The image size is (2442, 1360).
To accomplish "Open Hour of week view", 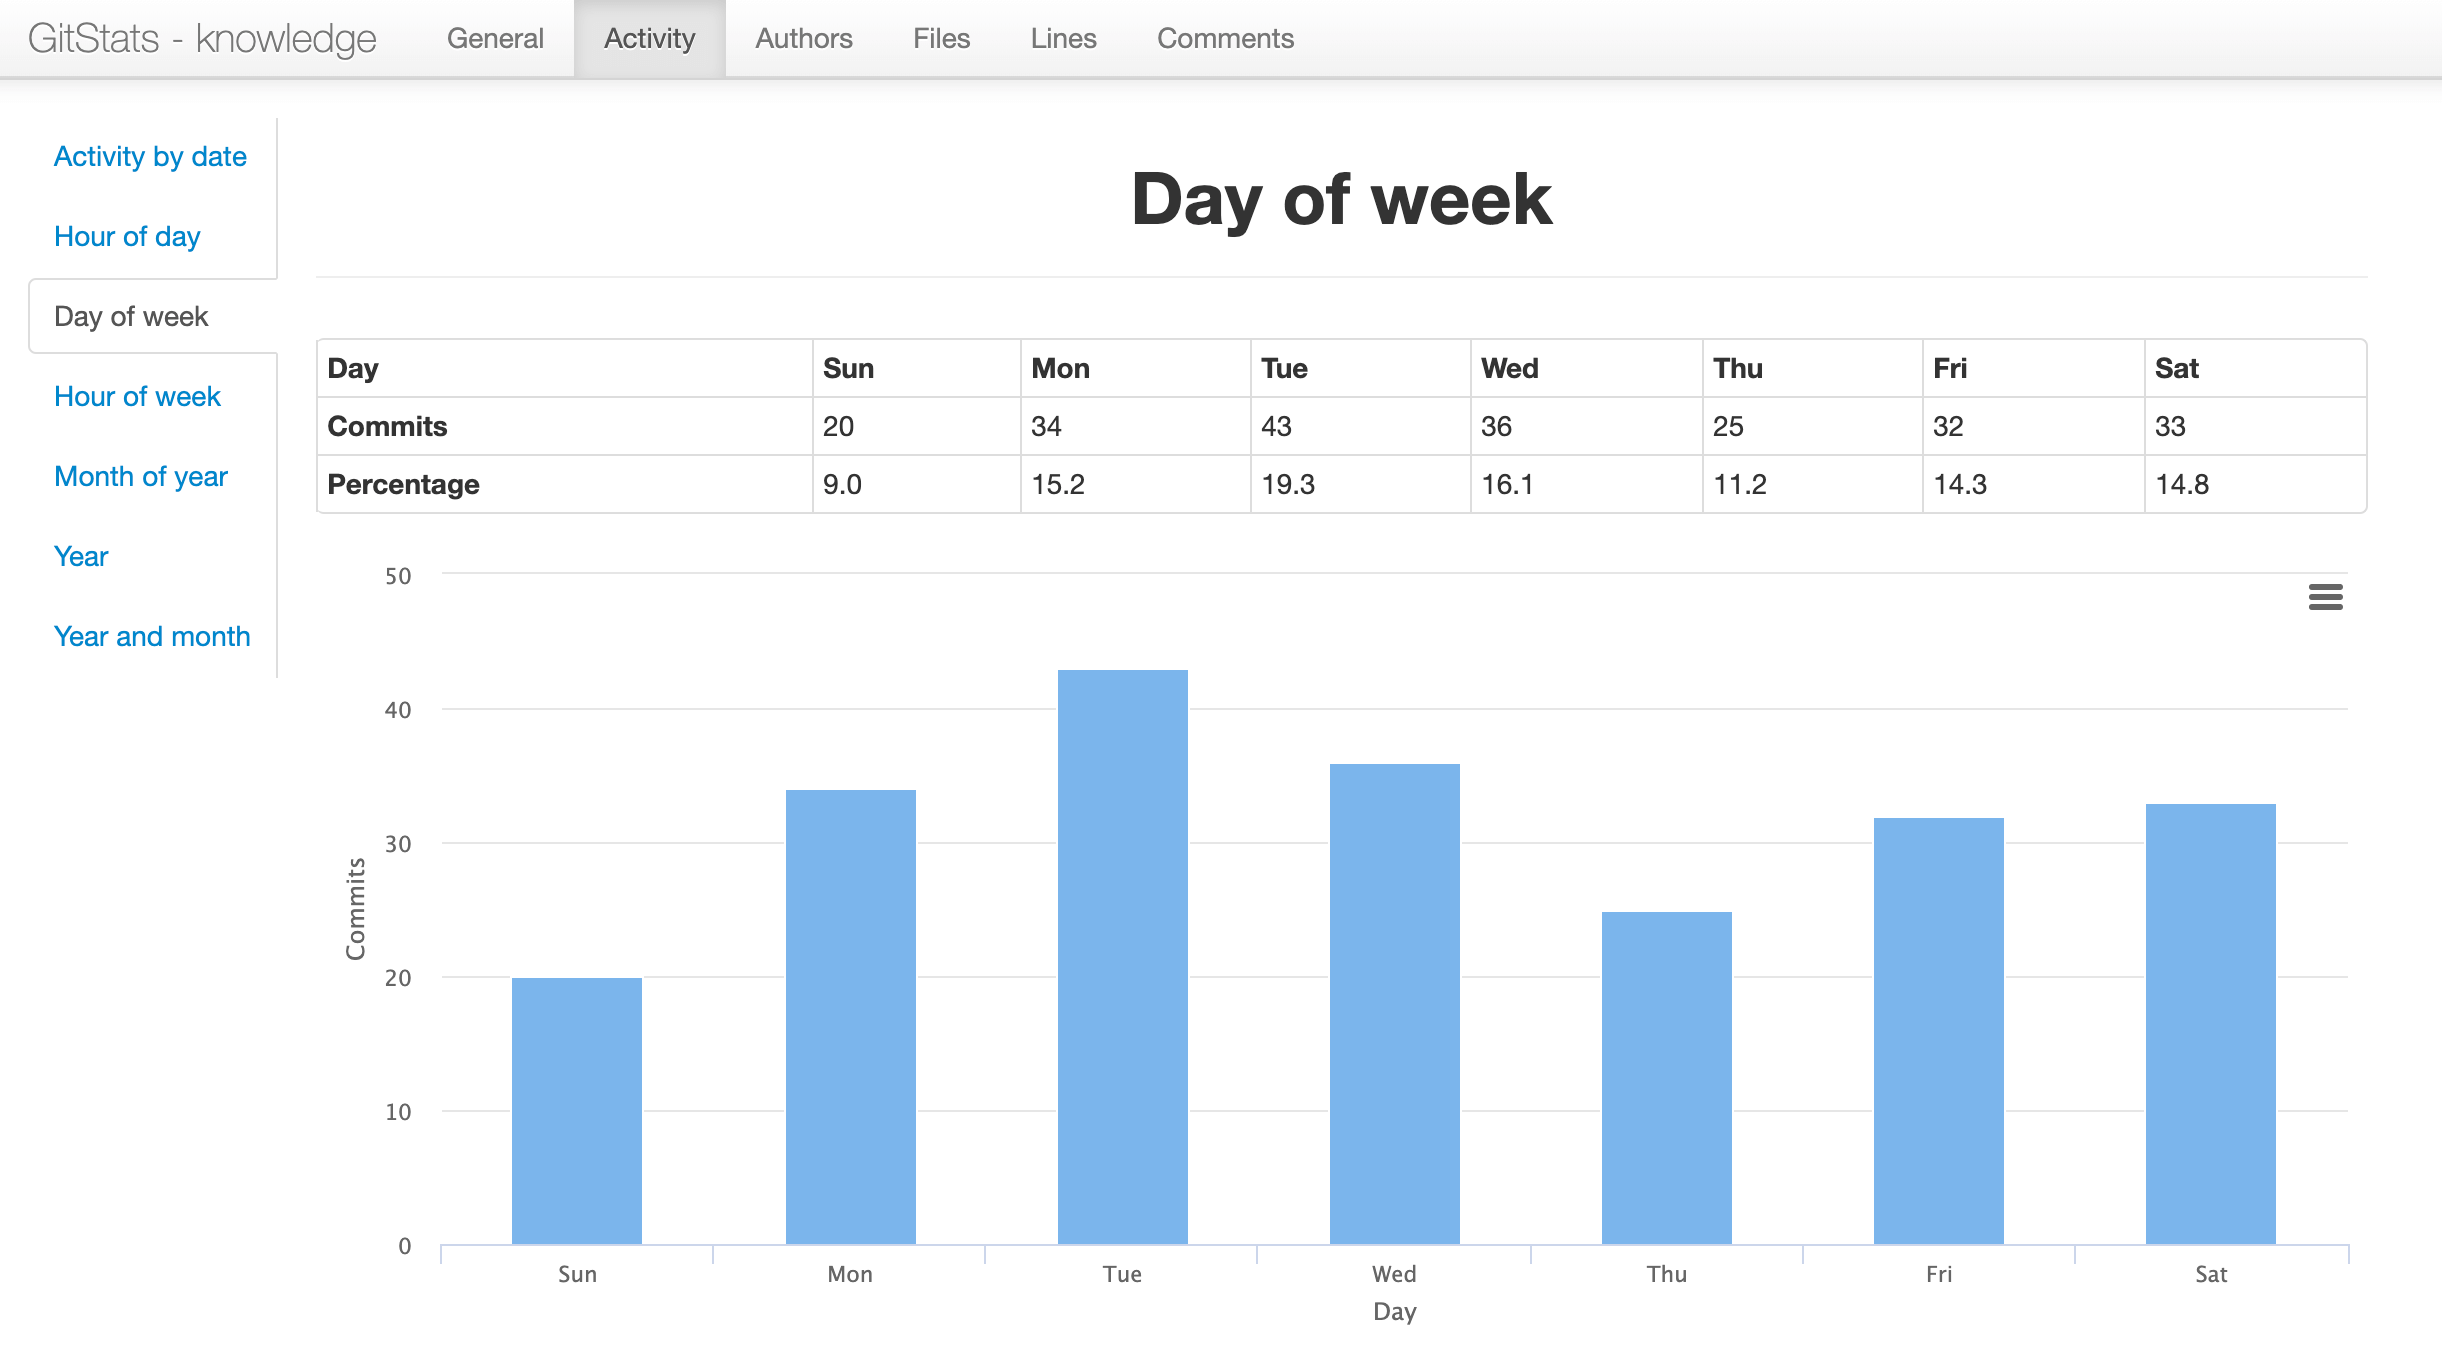I will [137, 397].
